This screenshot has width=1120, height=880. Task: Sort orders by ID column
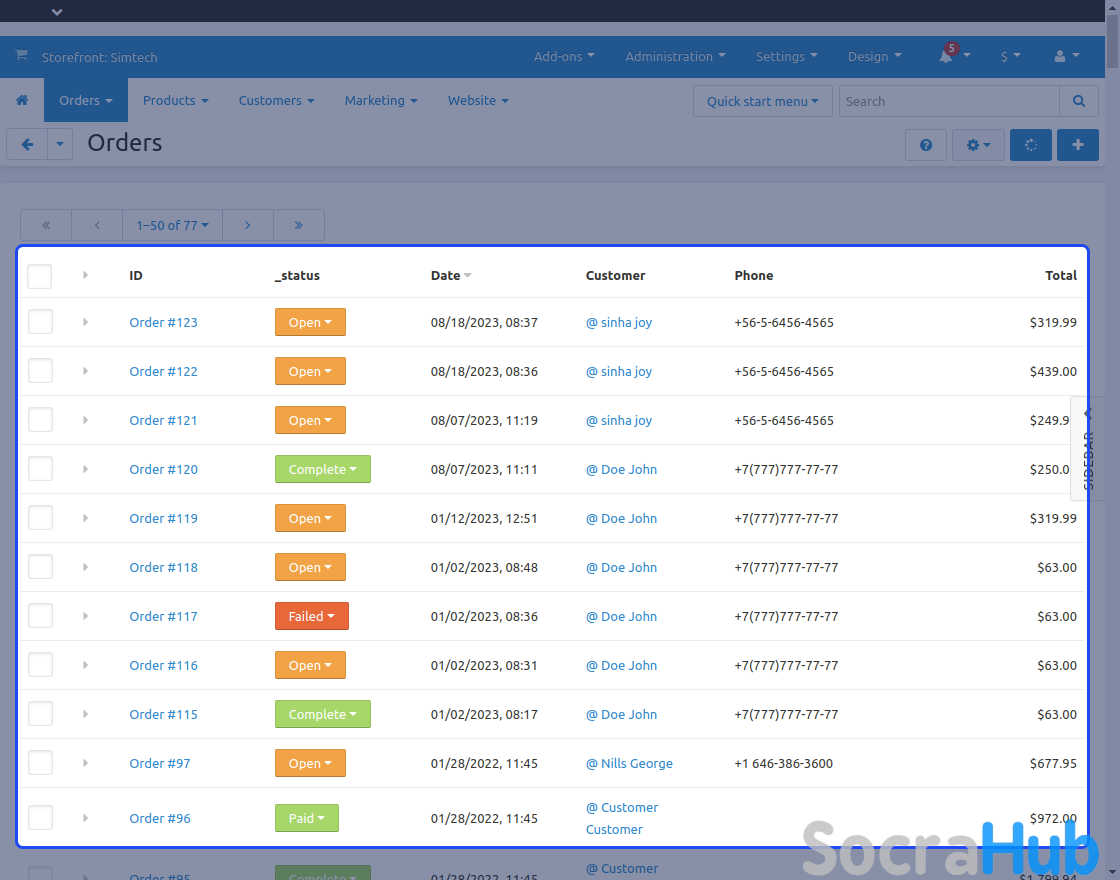coord(136,276)
